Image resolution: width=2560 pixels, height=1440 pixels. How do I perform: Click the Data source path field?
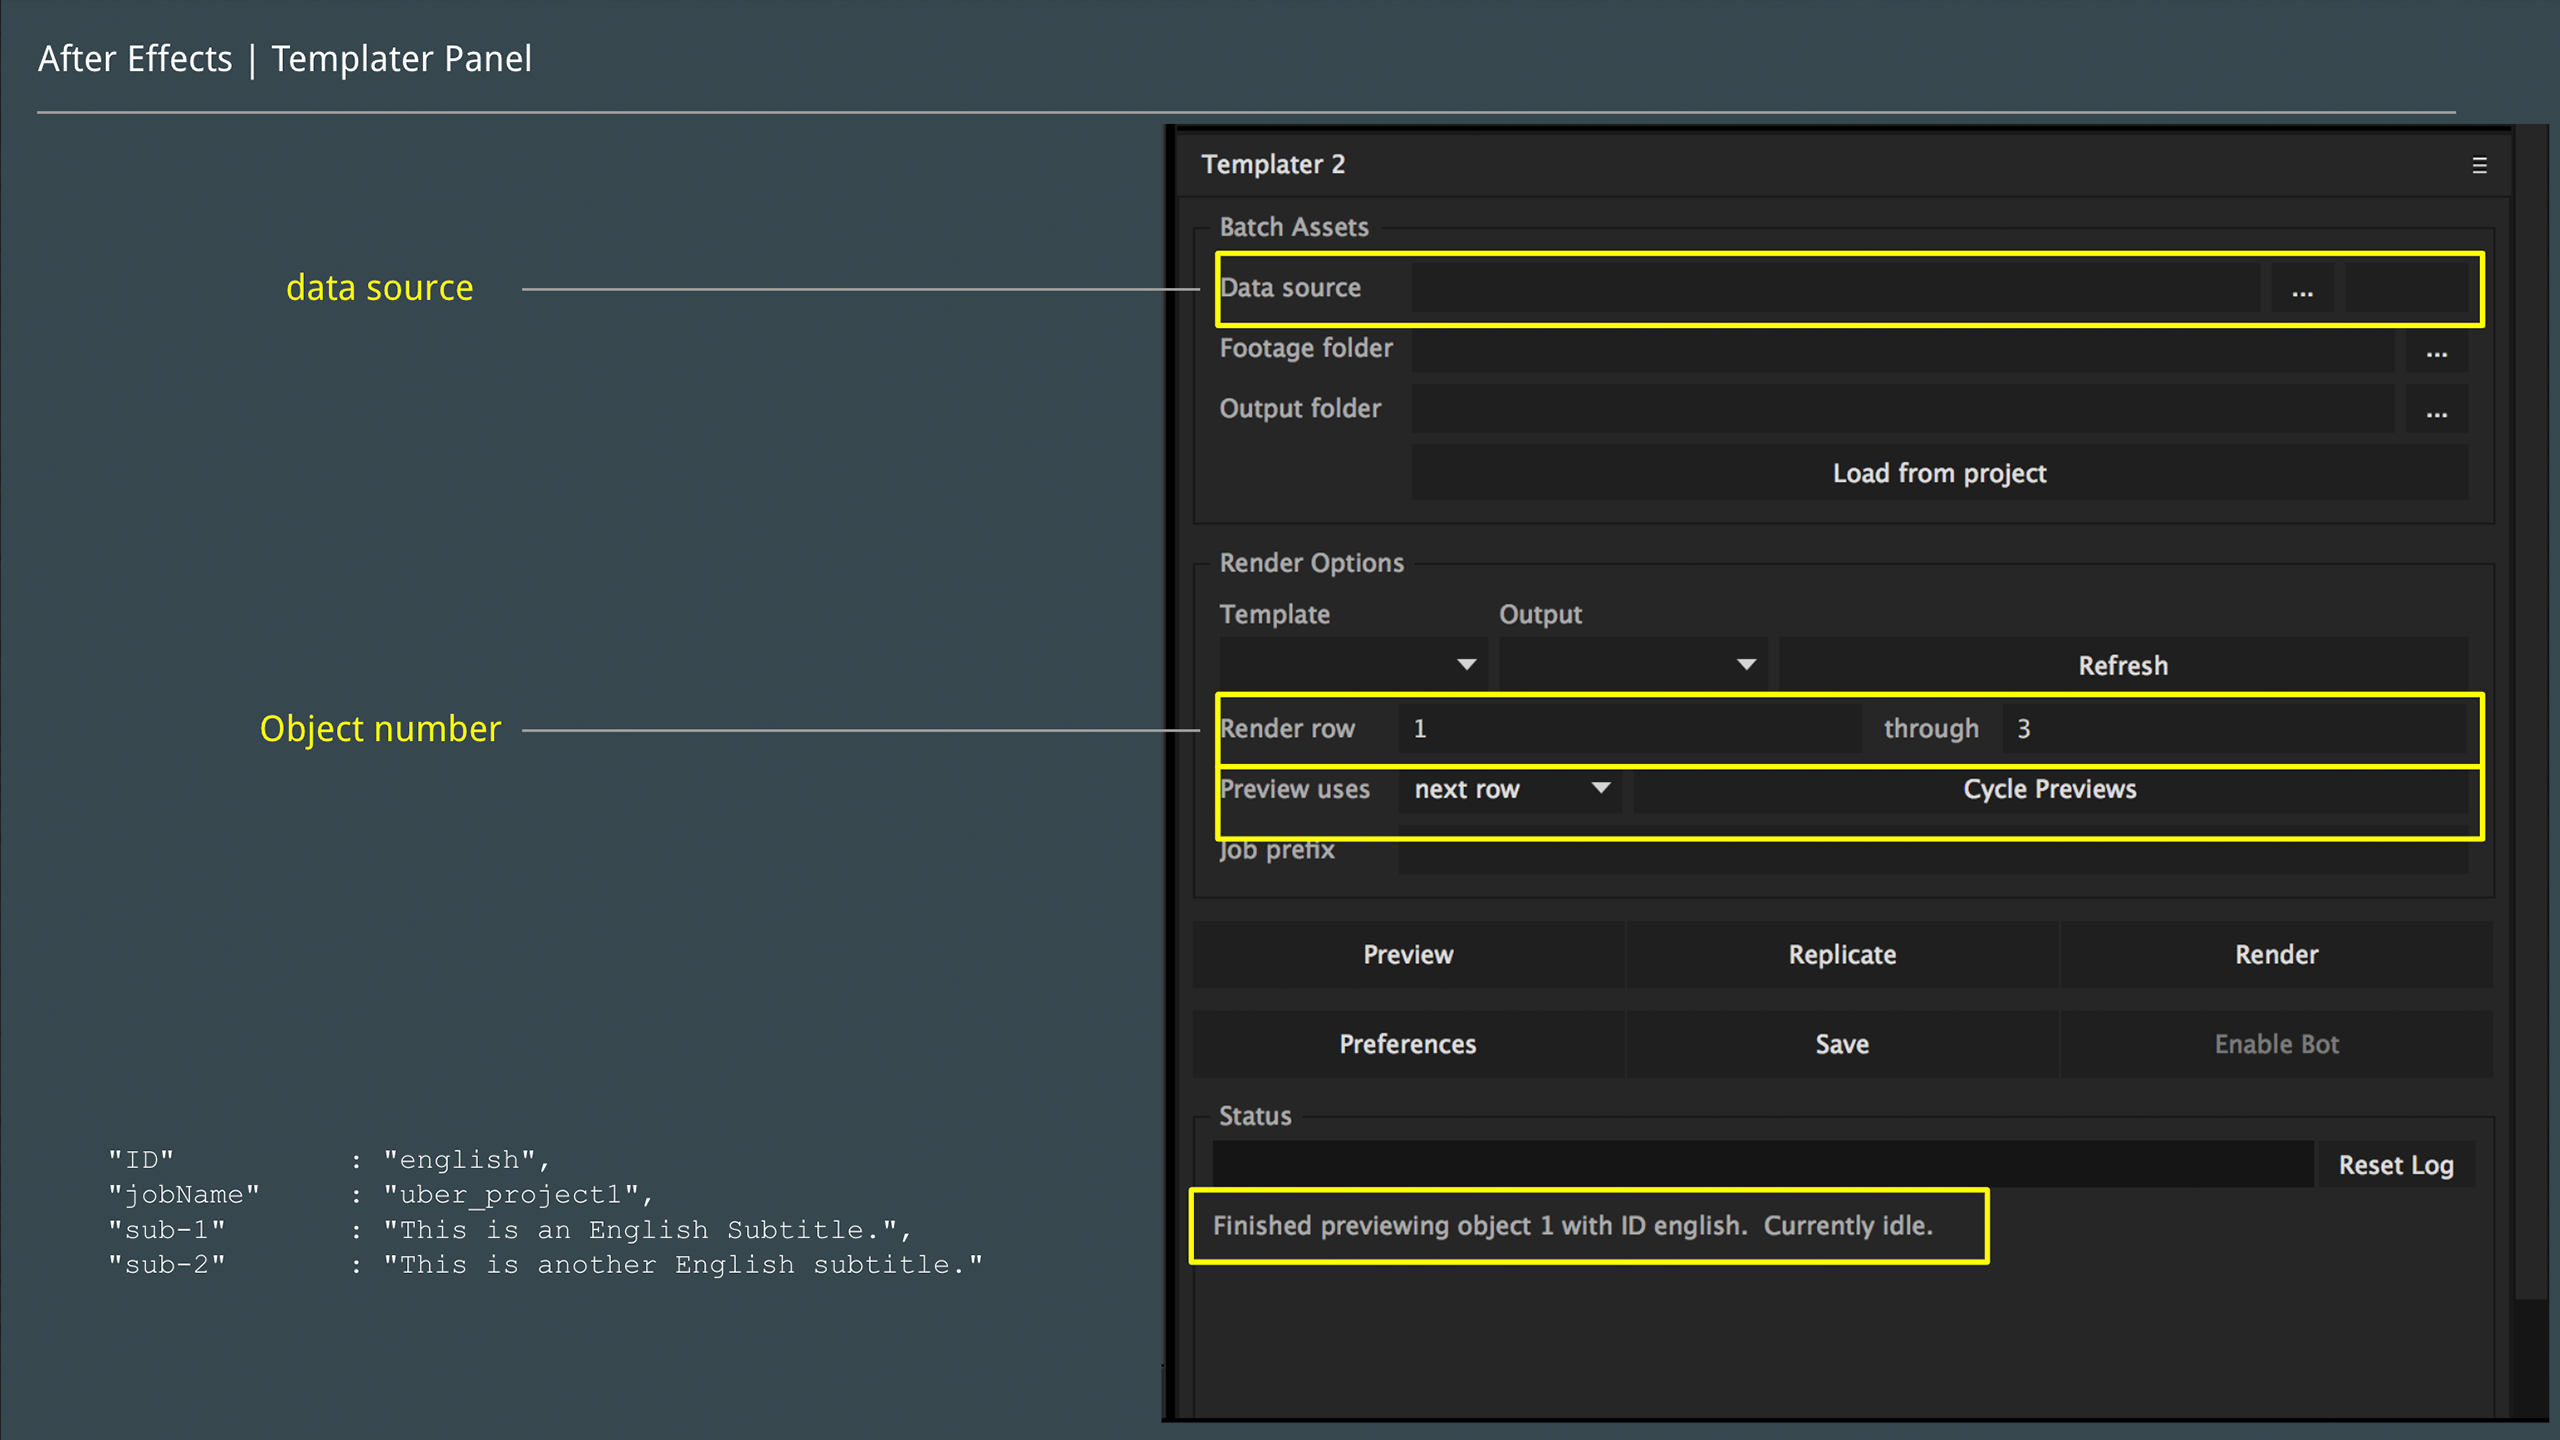tap(1835, 289)
